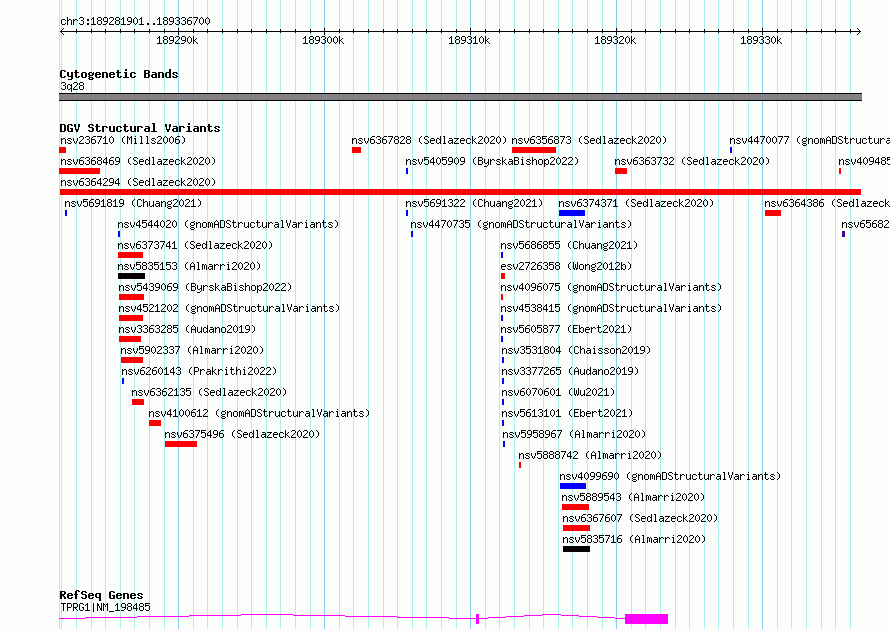890x629 pixels.
Task: Click the Cytogenetic Bands track heading
Action: point(119,74)
